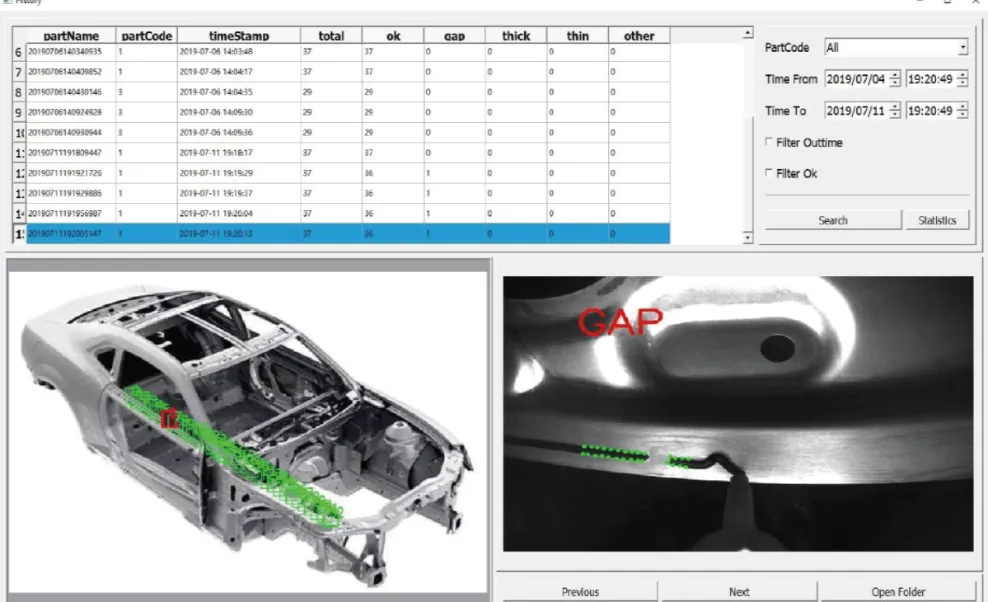988x602 pixels.
Task: Open the PartCode dropdown
Action: pos(962,47)
